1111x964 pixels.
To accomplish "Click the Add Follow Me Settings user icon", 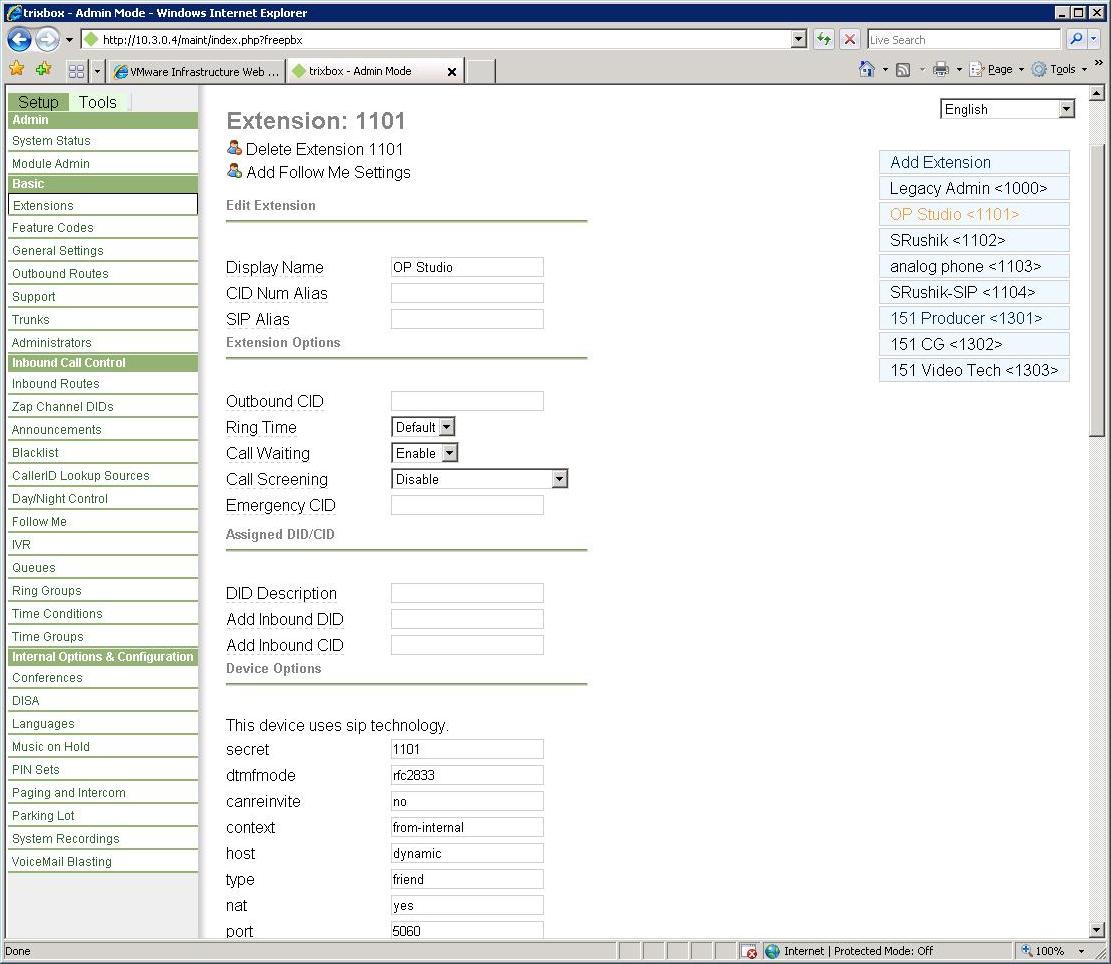I will (x=235, y=171).
